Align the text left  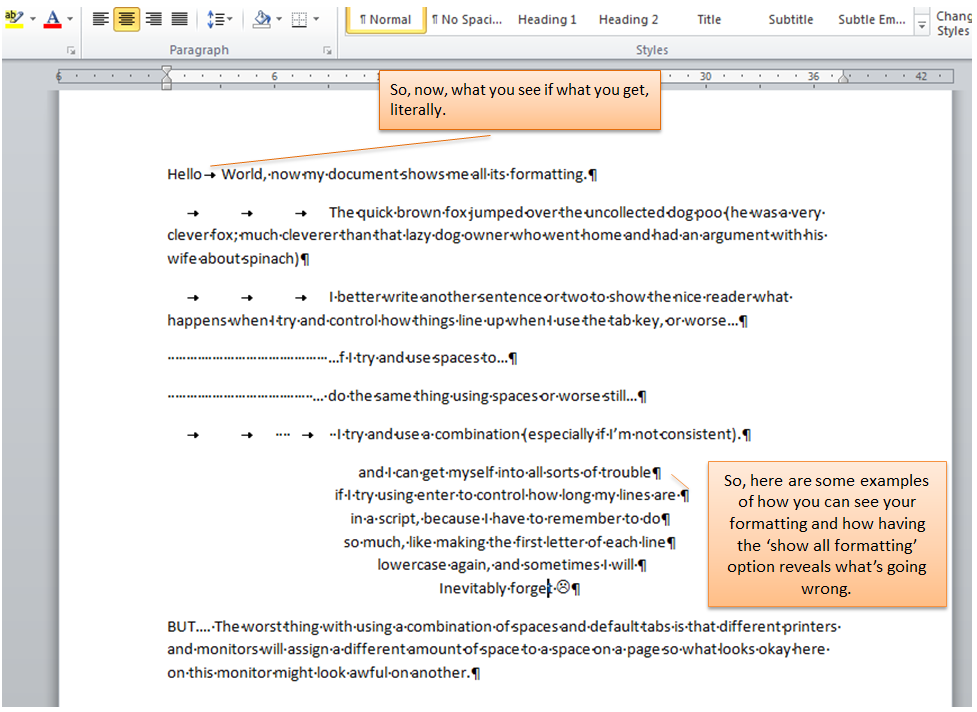[100, 18]
